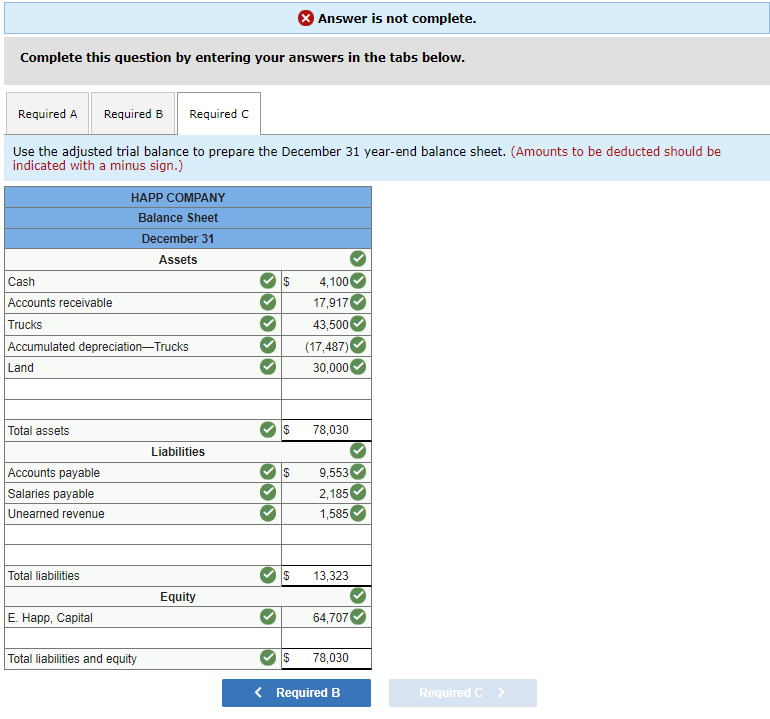Click the green check beside Assets header
This screenshot has height=719, width=770.
[x=358, y=258]
